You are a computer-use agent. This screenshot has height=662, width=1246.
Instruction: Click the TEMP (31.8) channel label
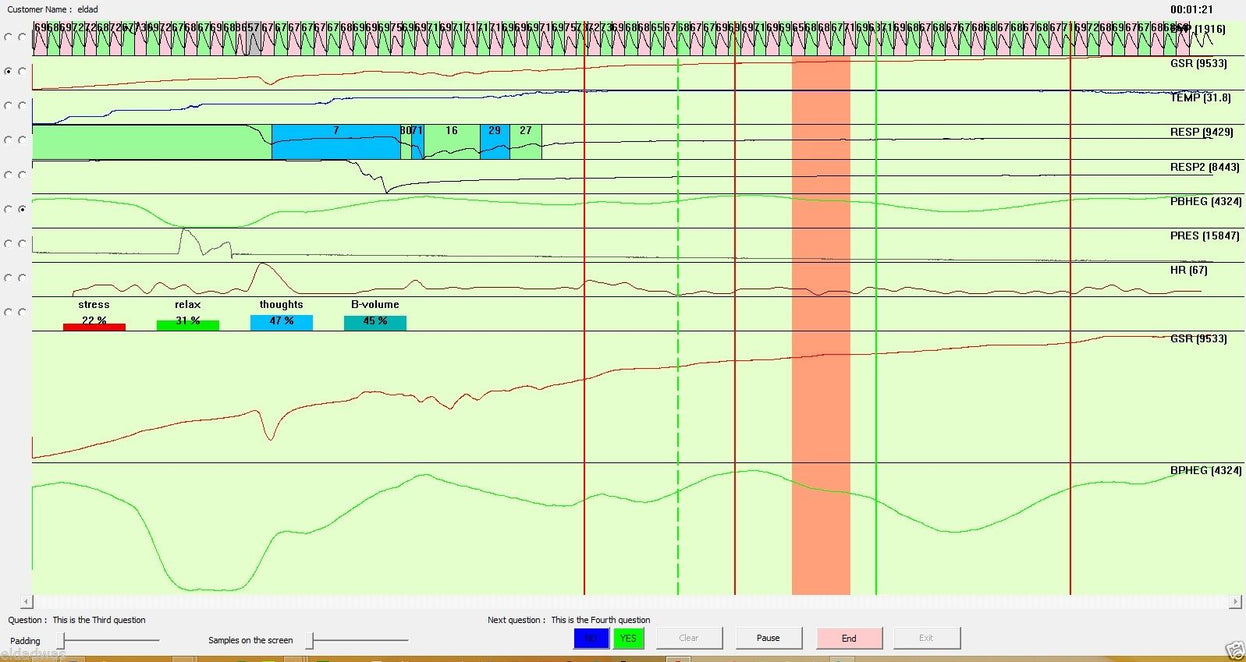click(x=1200, y=98)
